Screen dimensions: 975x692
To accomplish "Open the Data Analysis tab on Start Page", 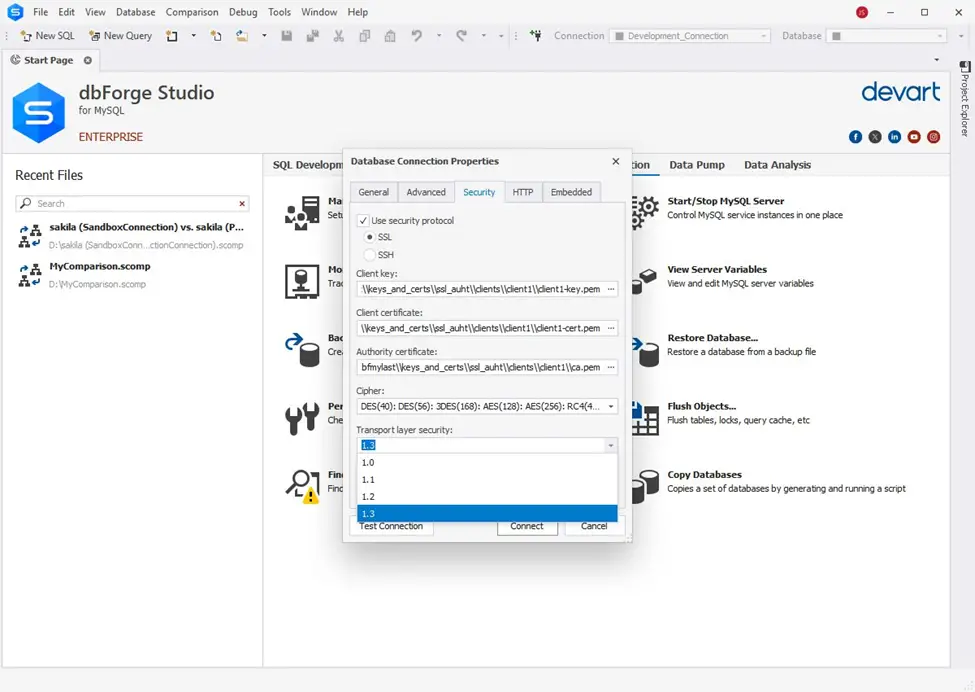I will (x=777, y=165).
